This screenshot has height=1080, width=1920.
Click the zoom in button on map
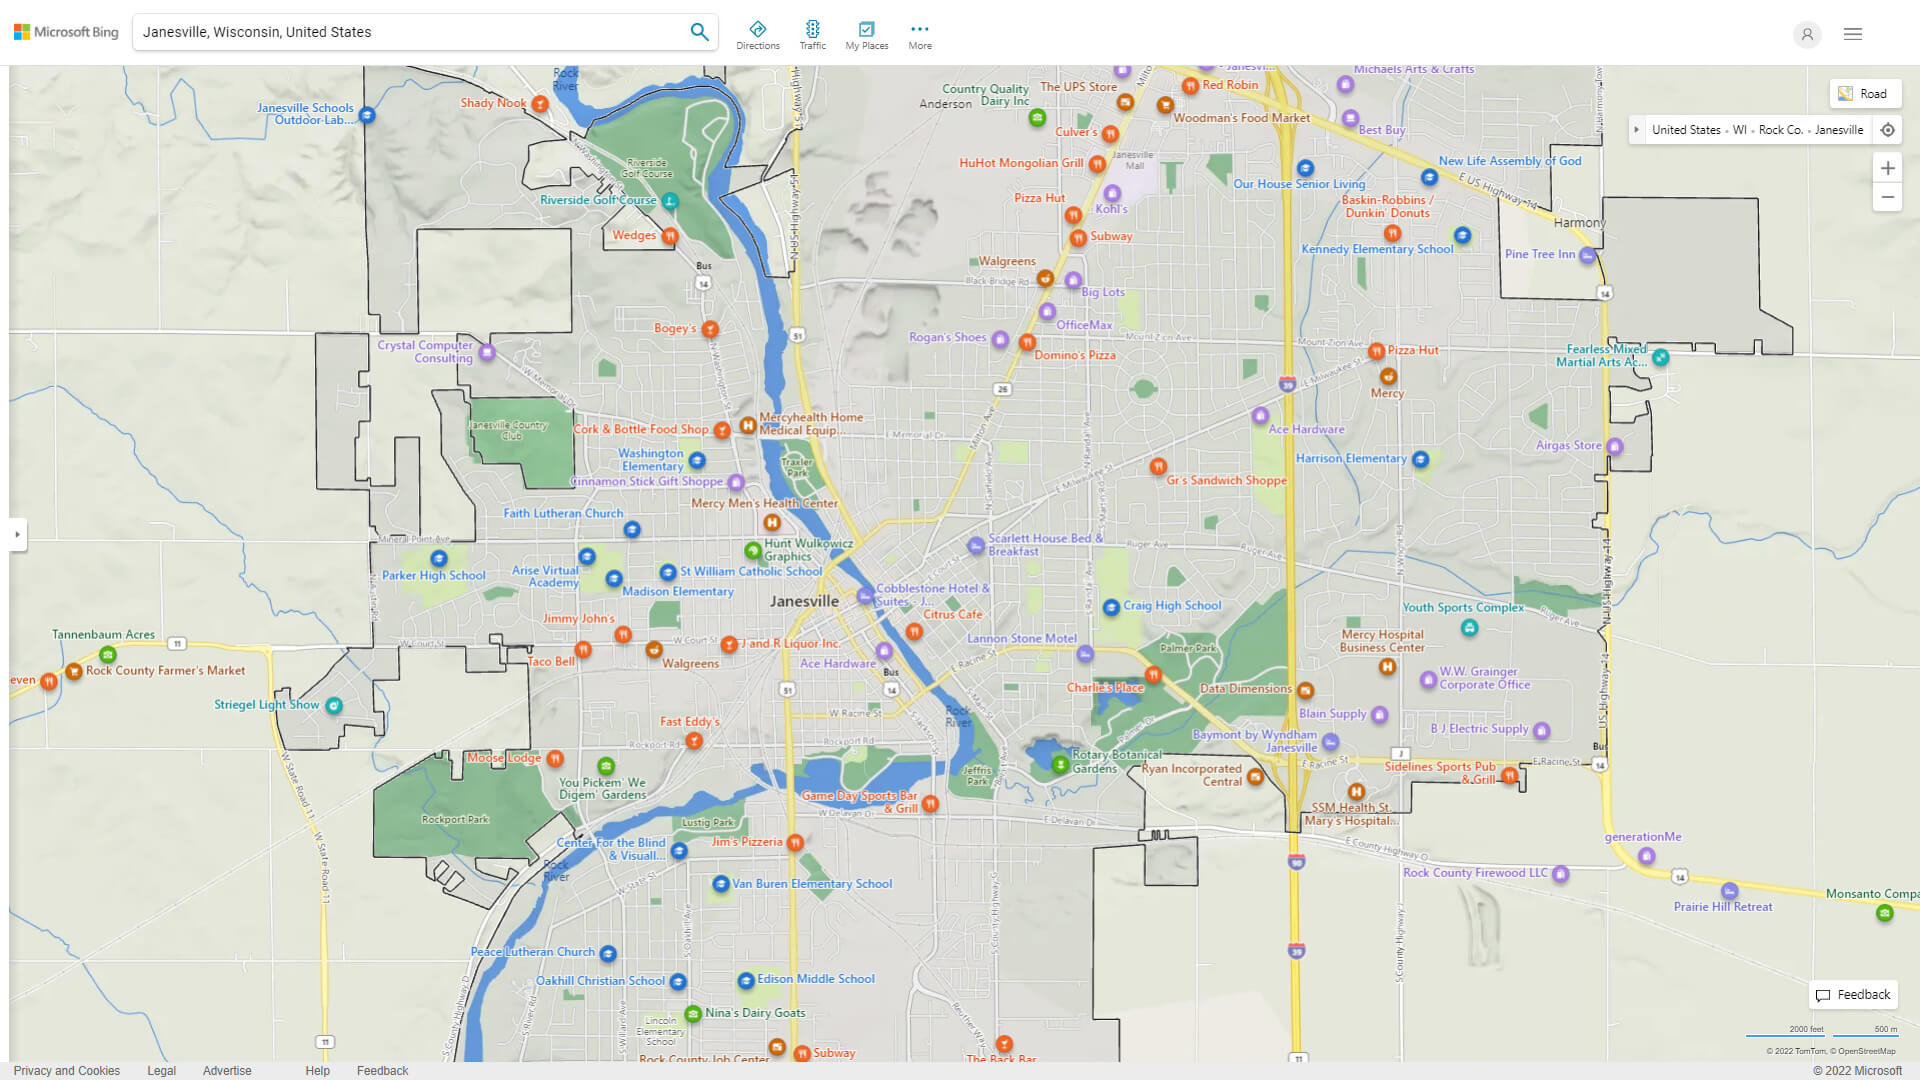pos(1888,167)
